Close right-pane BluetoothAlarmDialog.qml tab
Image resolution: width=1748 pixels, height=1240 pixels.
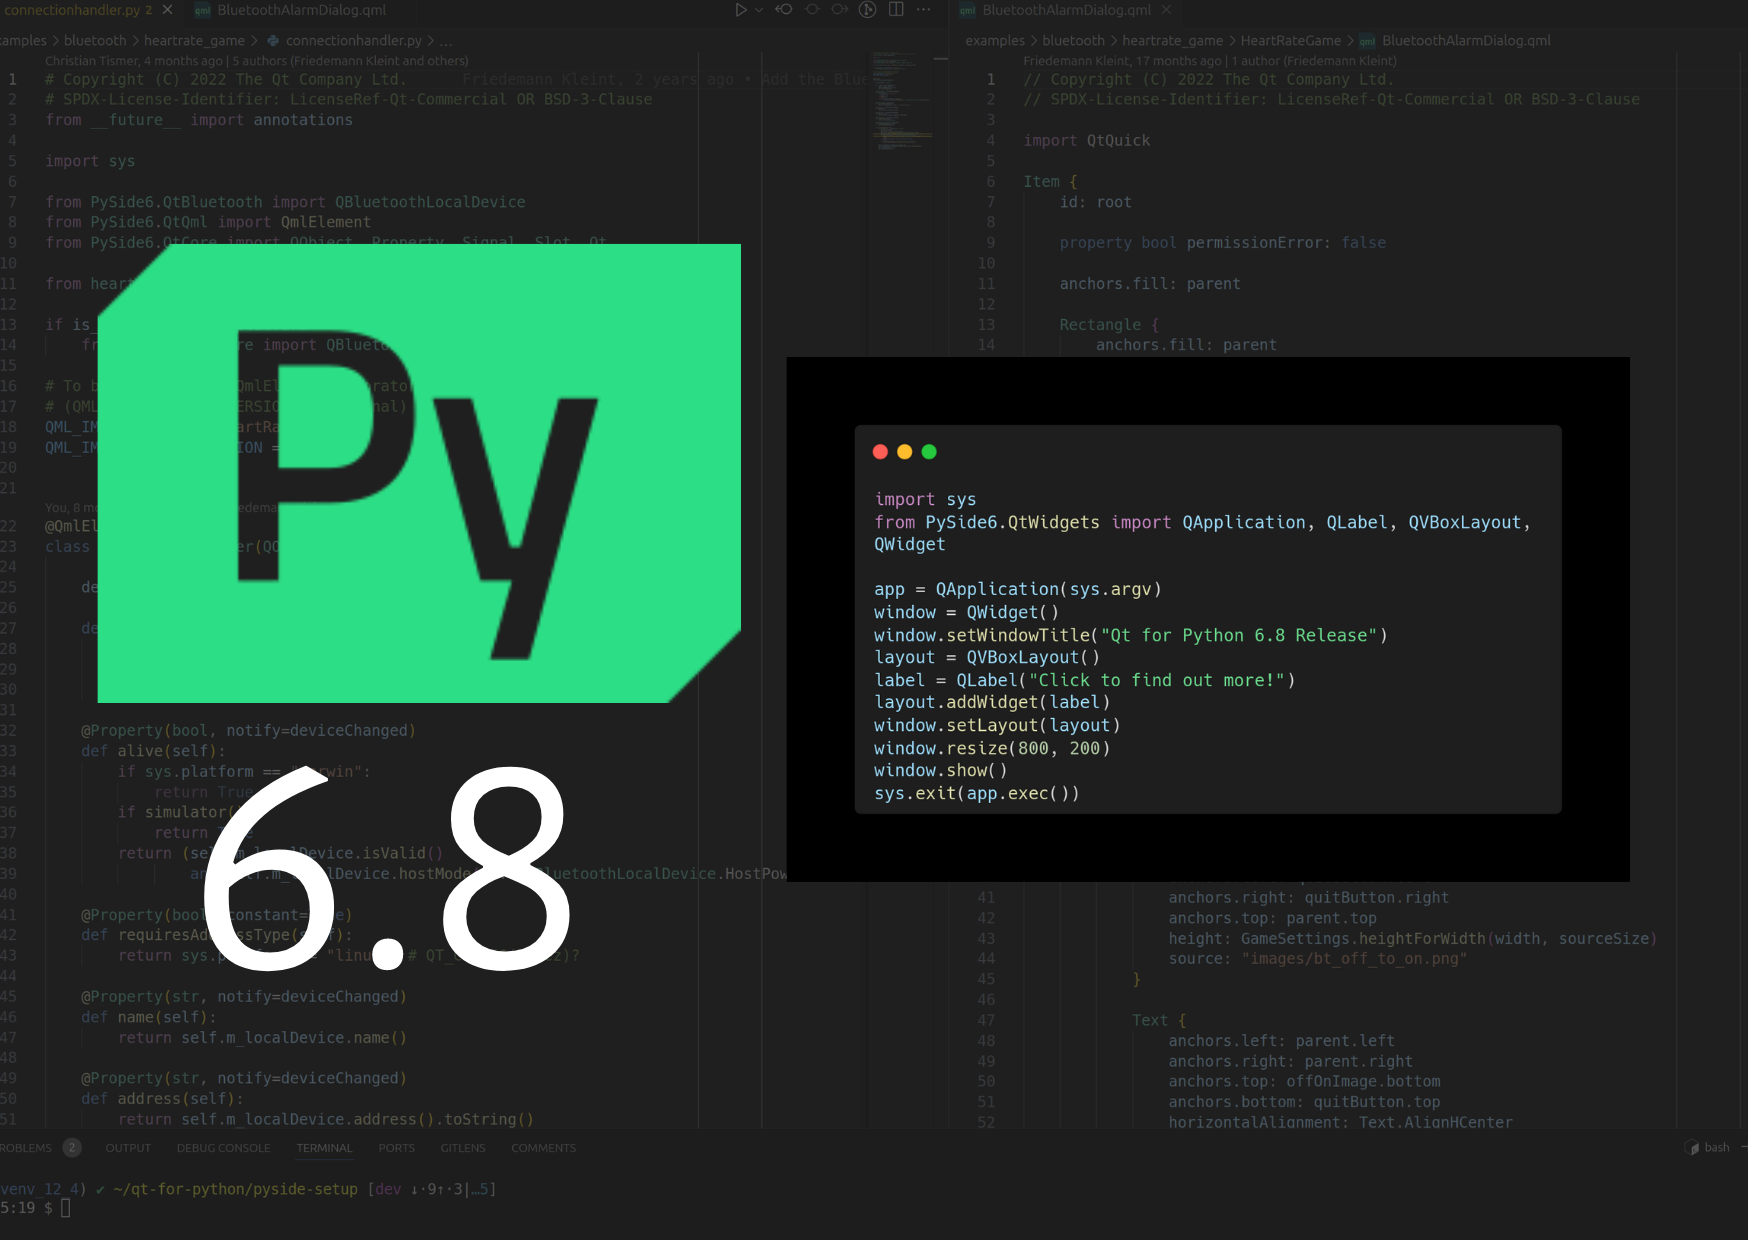click(x=1166, y=10)
